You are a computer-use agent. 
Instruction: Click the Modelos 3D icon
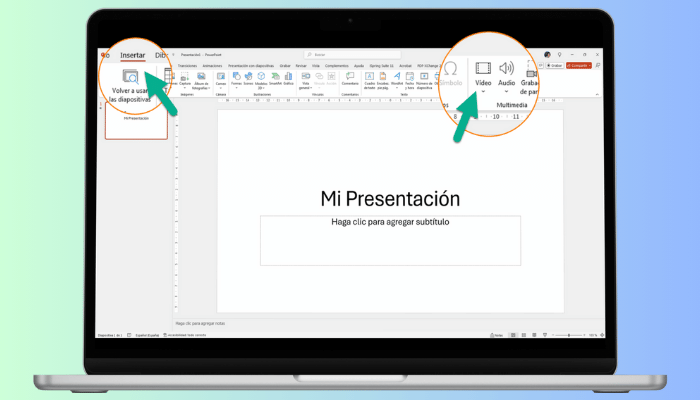click(261, 76)
